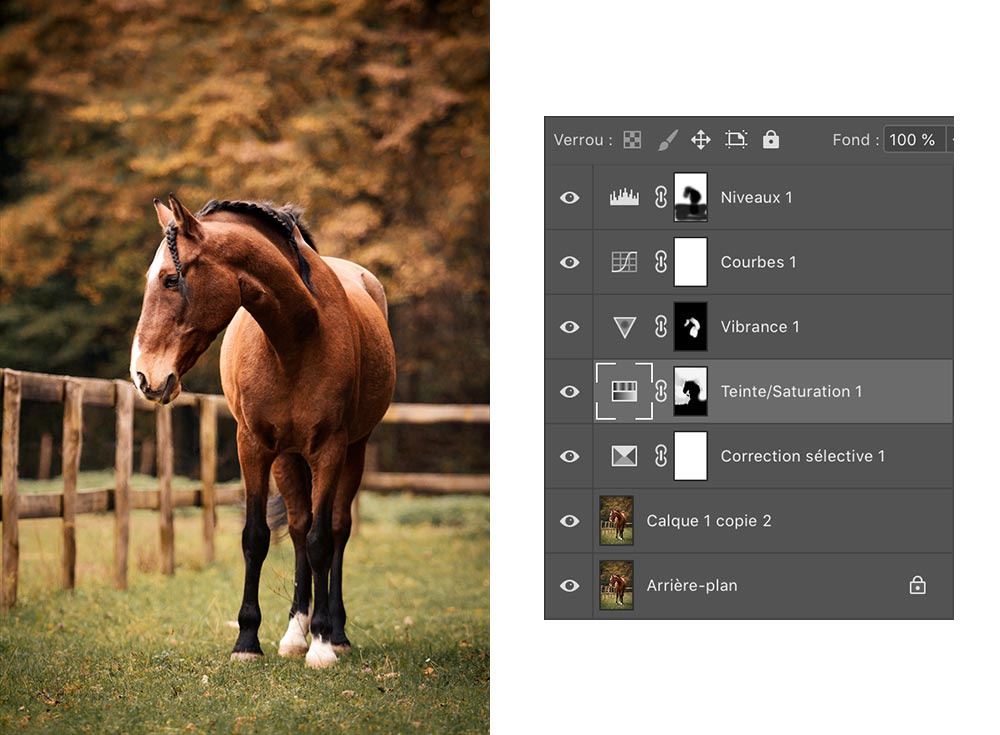The height and width of the screenshot is (735, 1000).
Task: Select Correction sélective 1 adjustment icon
Action: pos(624,456)
